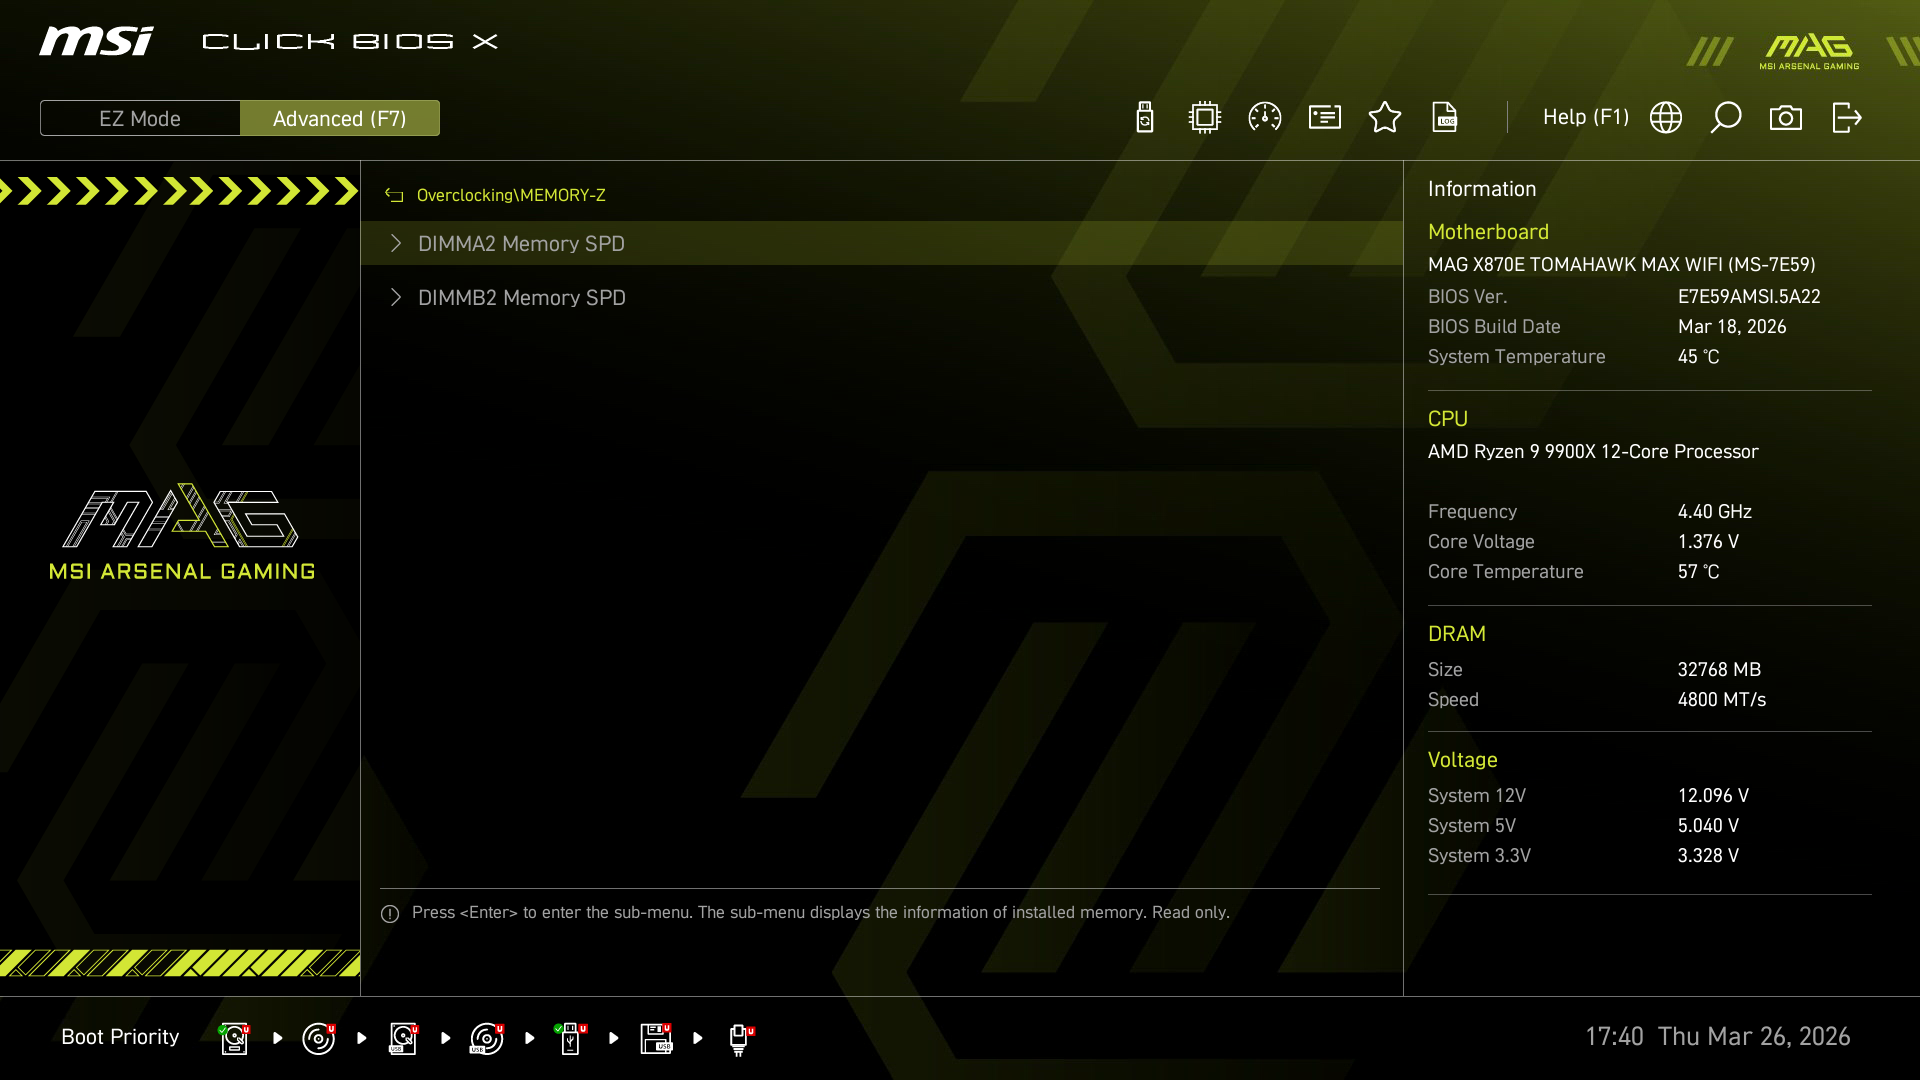Open Help with the Help (F1) button
This screenshot has width=1920, height=1080.
(1585, 117)
